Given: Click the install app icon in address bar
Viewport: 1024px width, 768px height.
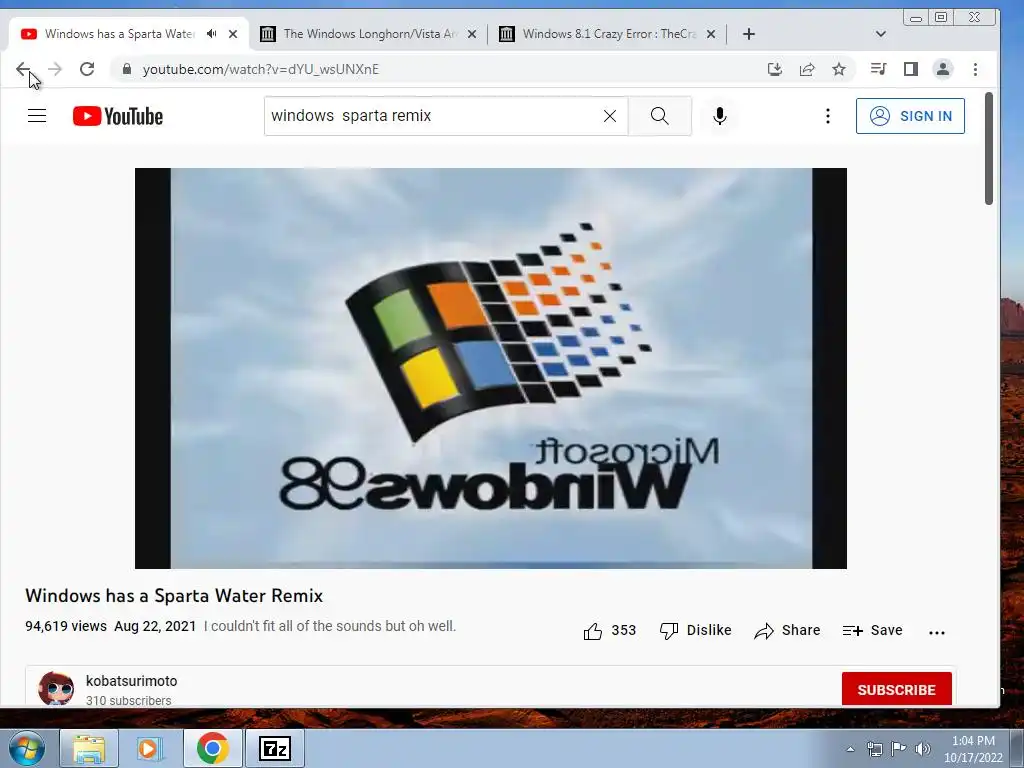Looking at the screenshot, I should coord(775,69).
